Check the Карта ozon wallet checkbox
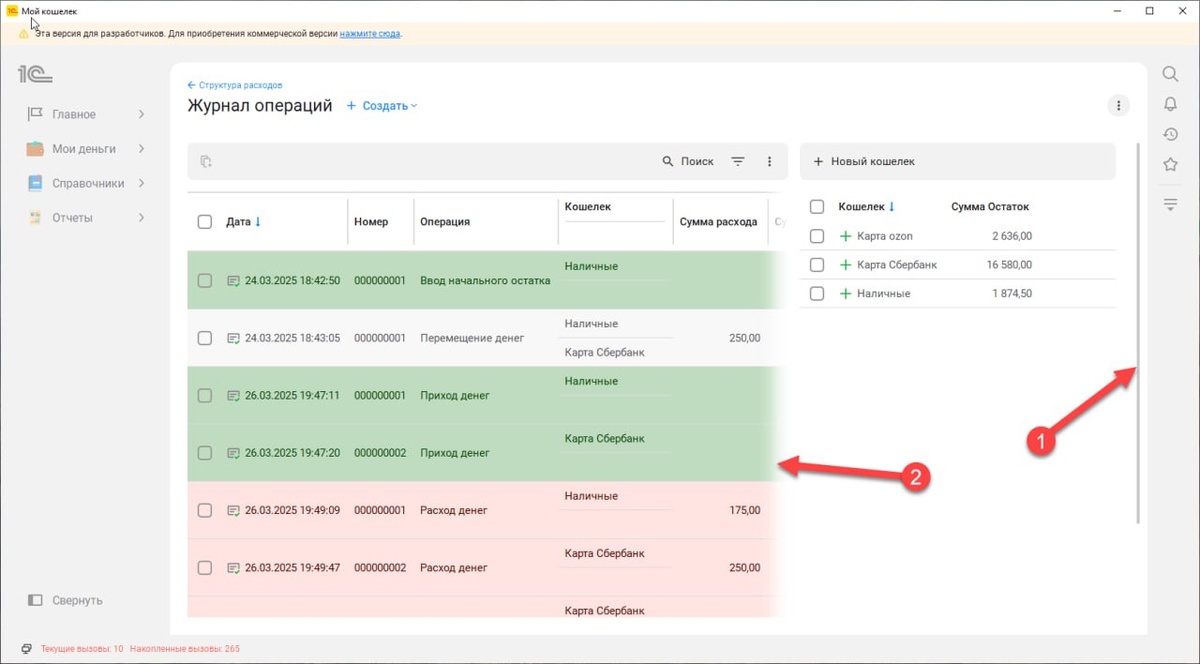 (817, 236)
